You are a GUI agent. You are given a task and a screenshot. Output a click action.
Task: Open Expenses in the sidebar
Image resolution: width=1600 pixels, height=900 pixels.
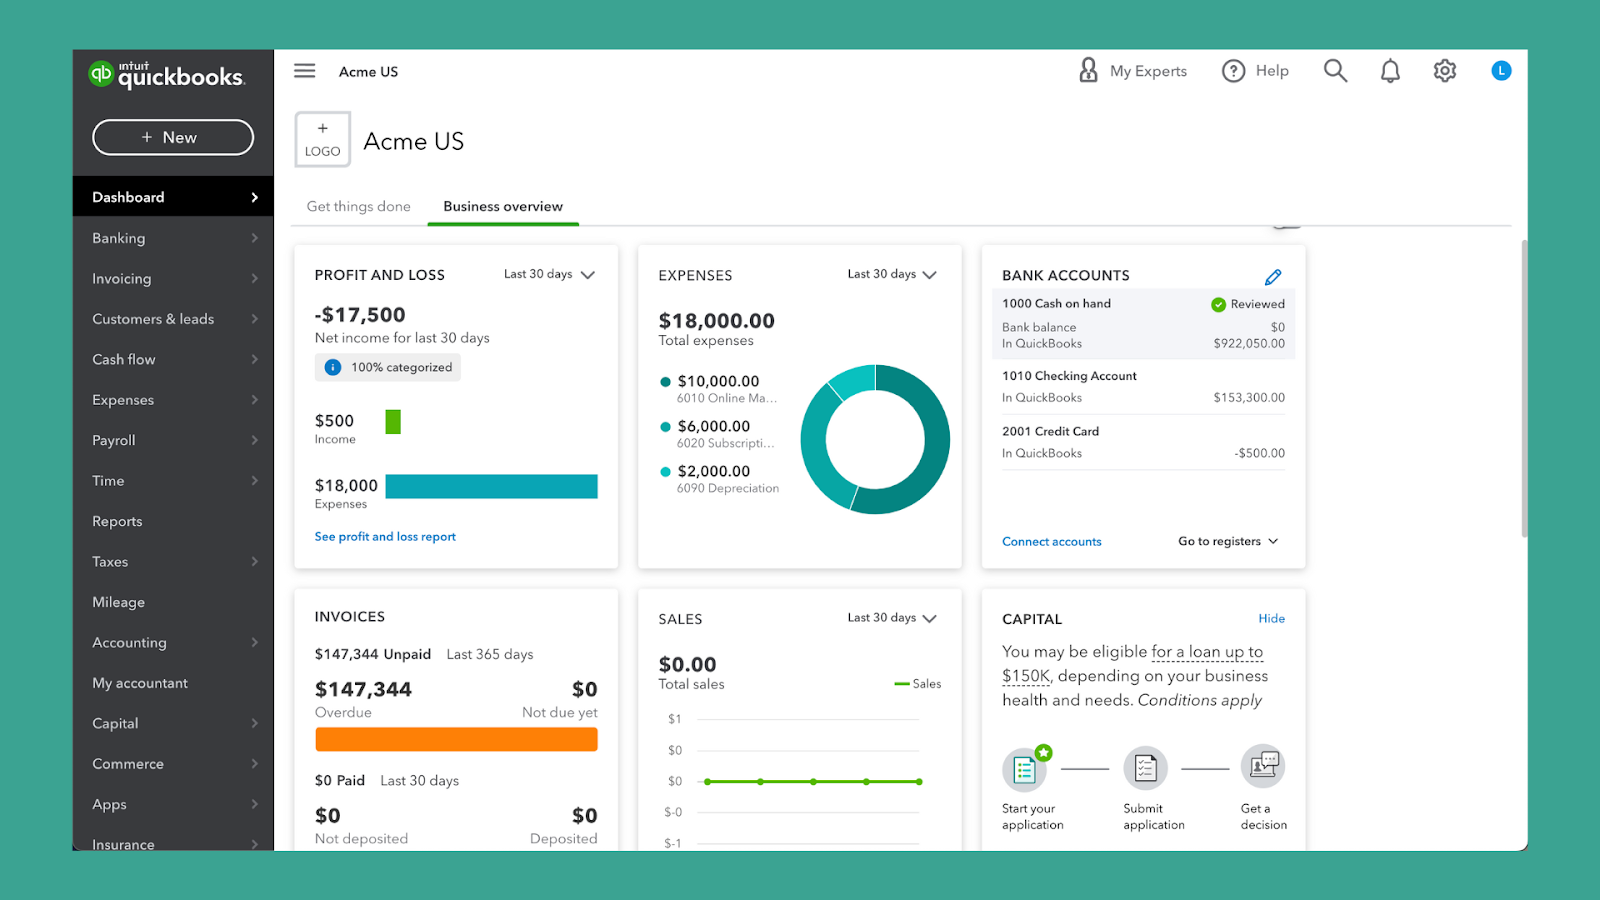coord(173,400)
